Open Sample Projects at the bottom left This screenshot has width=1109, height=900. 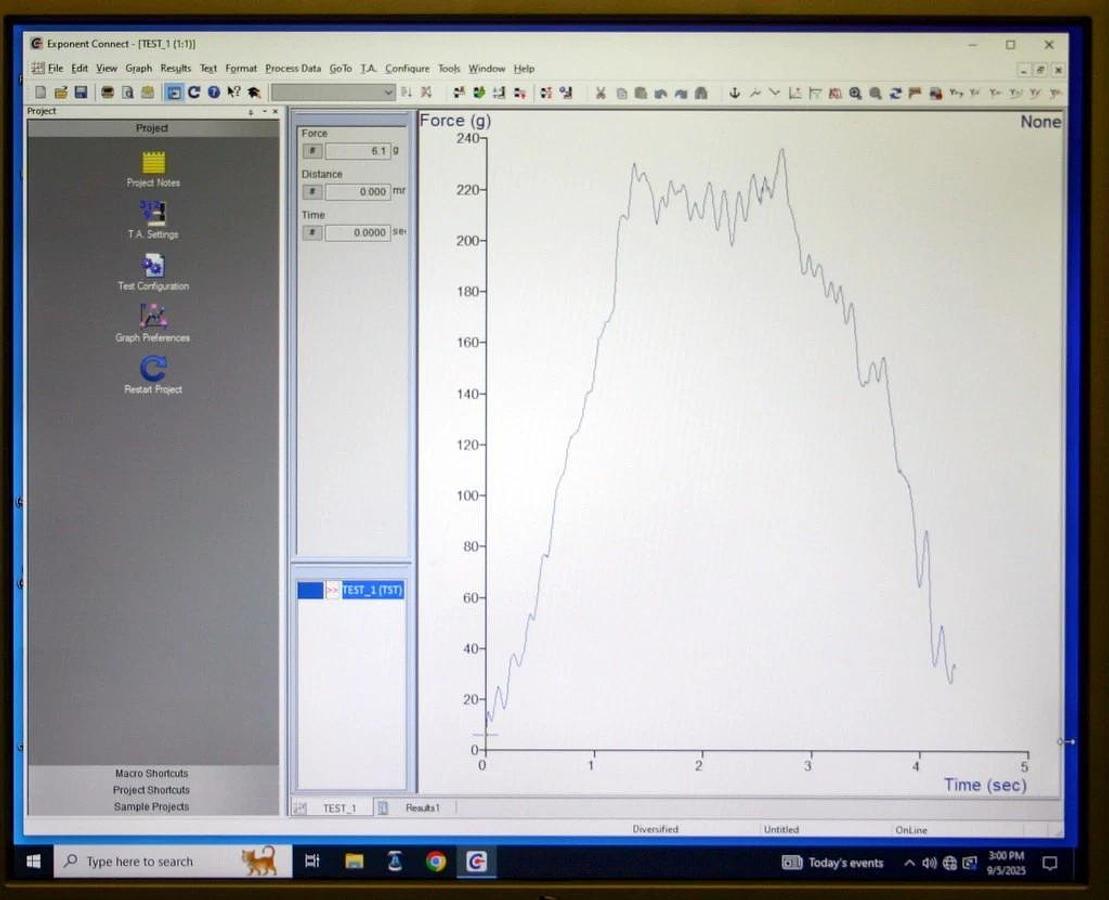pyautogui.click(x=150, y=806)
